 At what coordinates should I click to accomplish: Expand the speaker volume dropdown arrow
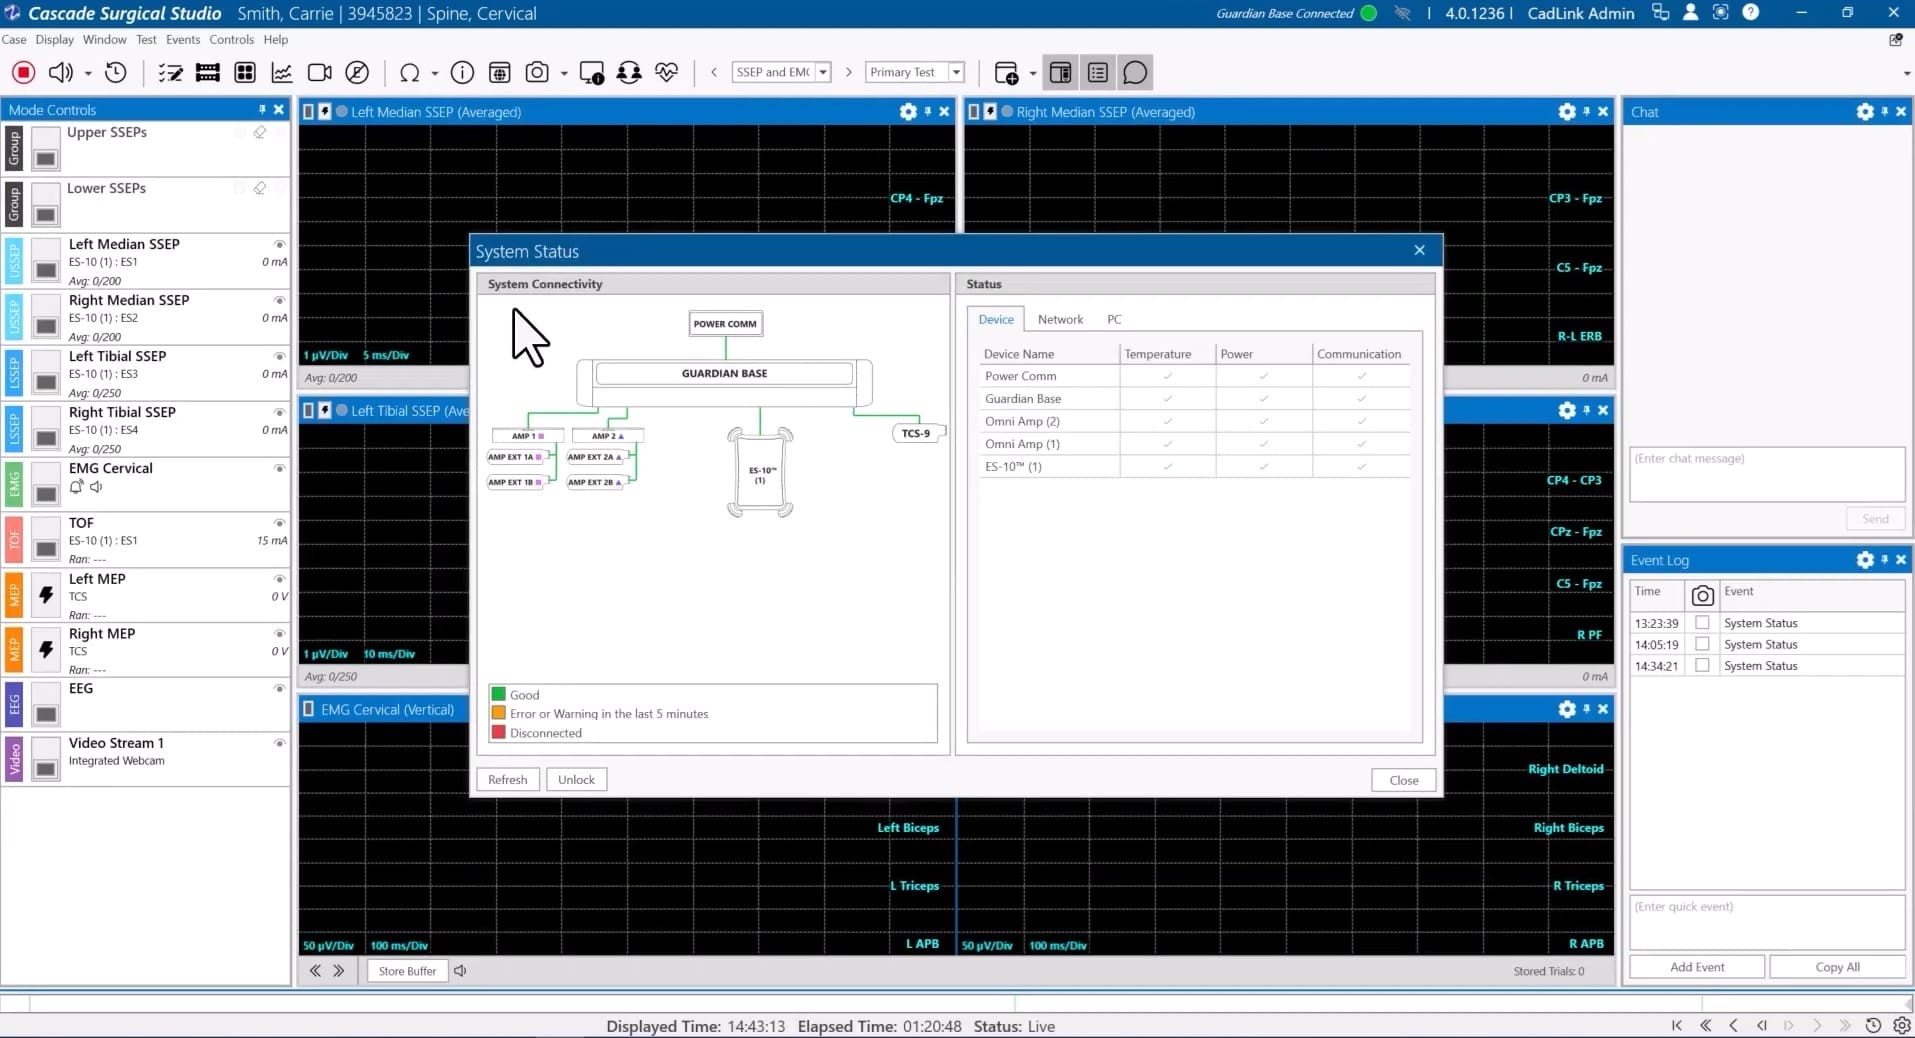click(x=88, y=73)
